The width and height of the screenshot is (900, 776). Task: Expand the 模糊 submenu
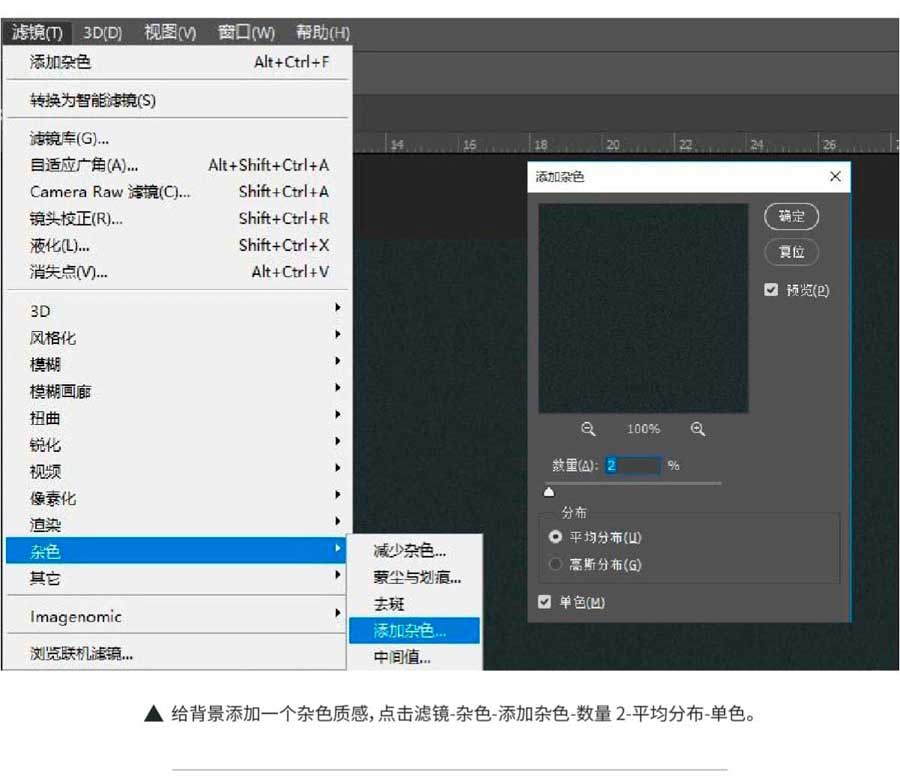click(176, 364)
